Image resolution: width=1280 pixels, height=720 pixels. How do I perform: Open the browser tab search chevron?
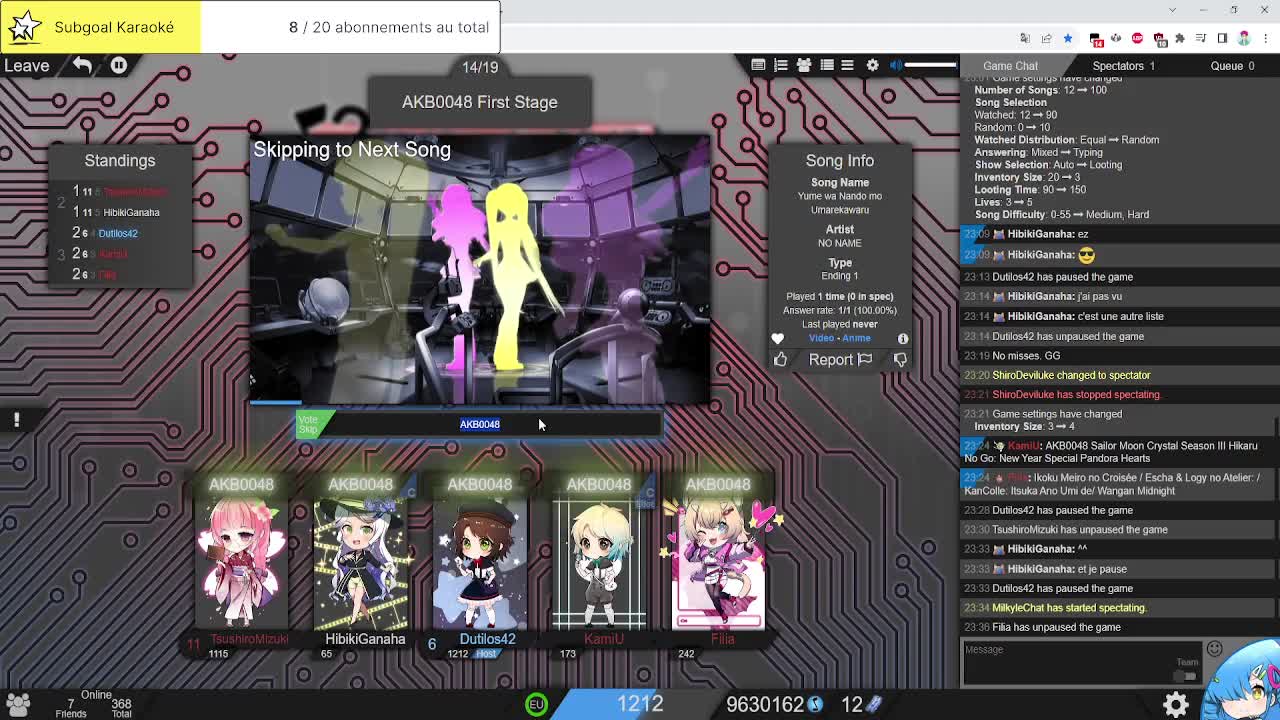click(x=1172, y=10)
